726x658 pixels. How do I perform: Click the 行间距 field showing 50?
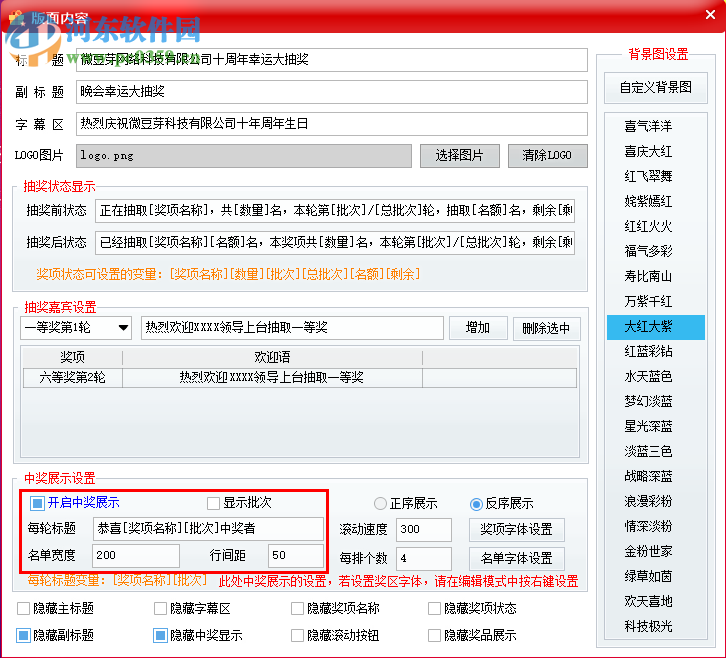[x=296, y=556]
